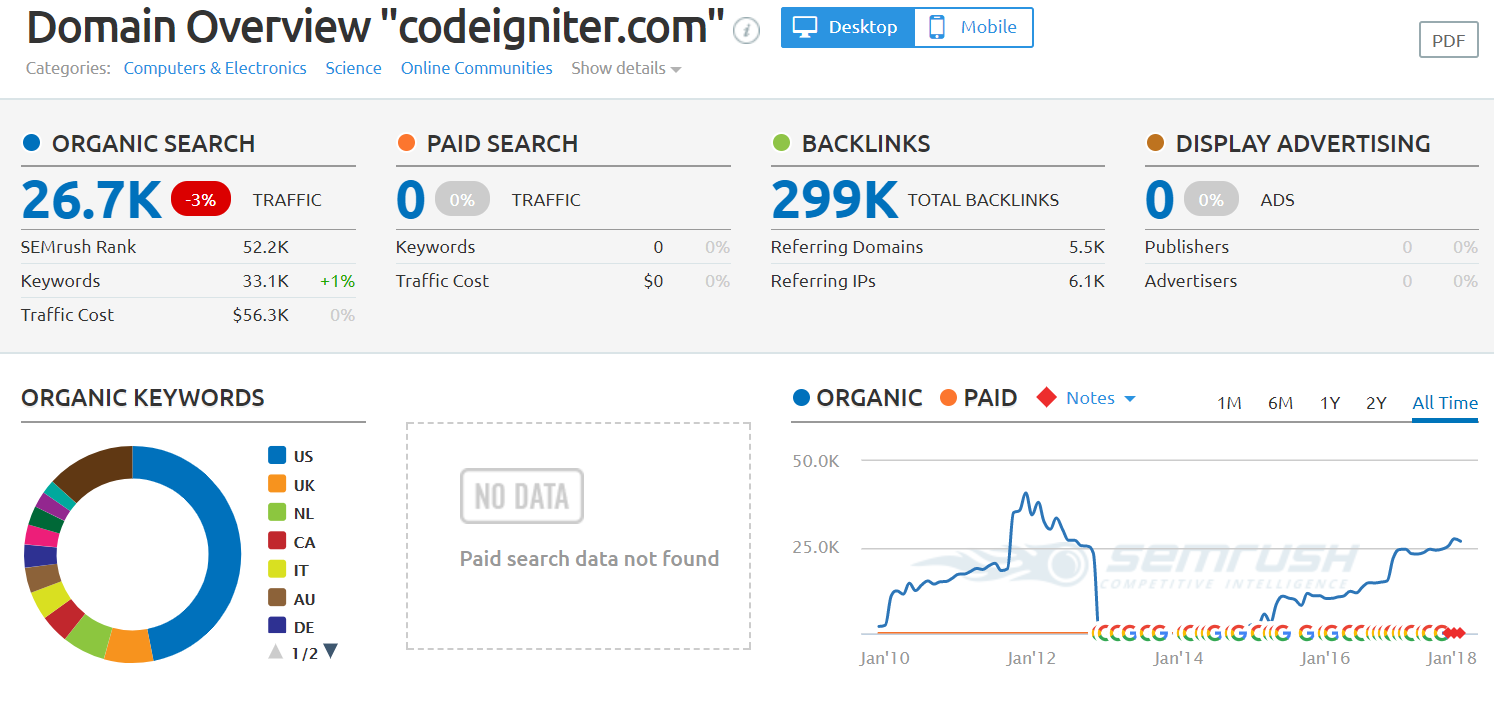1494x711 pixels.
Task: Select the 1Y time range tab
Action: click(1330, 403)
